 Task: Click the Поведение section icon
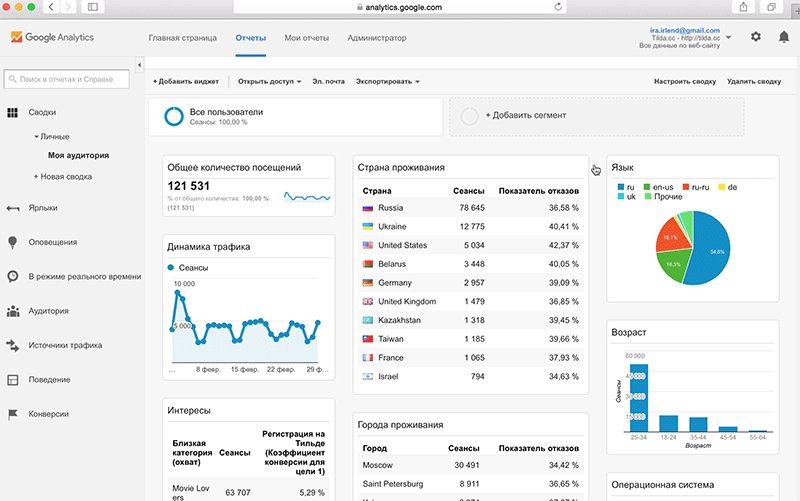pos(13,380)
